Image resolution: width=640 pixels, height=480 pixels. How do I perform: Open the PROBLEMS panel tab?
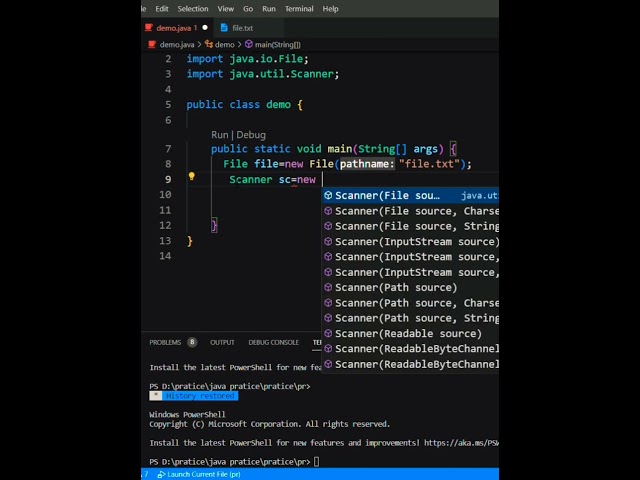coord(165,342)
